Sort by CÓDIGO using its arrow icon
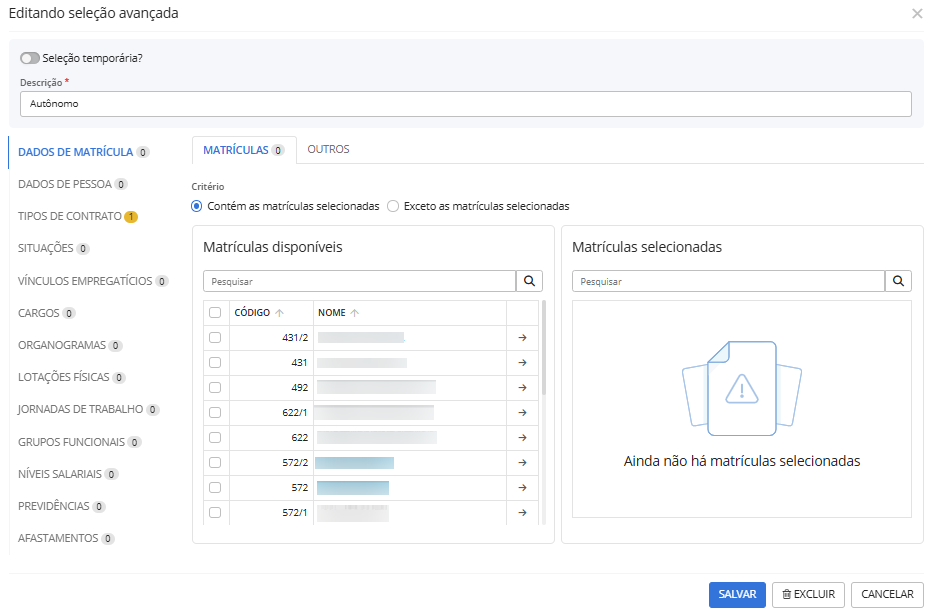This screenshot has height=611, width=930. 279,313
